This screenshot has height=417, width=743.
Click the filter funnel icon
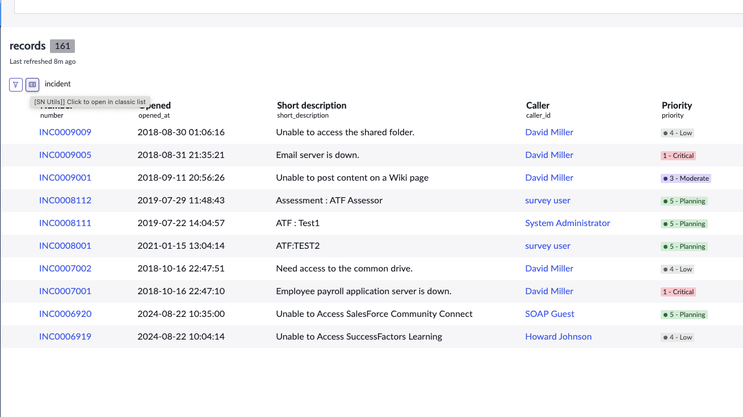(x=16, y=85)
